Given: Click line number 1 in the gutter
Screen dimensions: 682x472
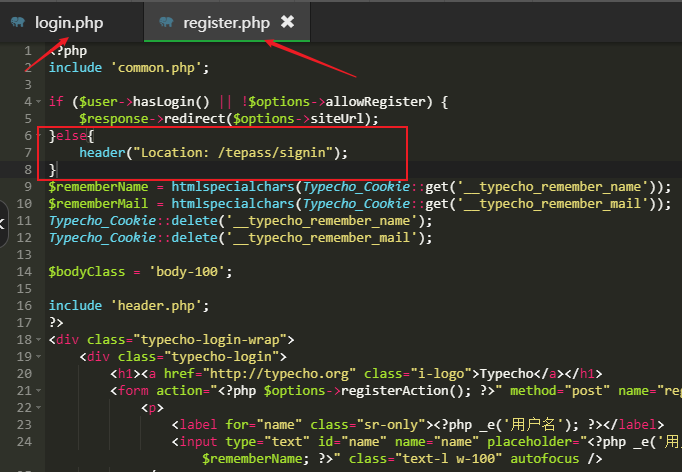Looking at the screenshot, I should [x=28, y=51].
